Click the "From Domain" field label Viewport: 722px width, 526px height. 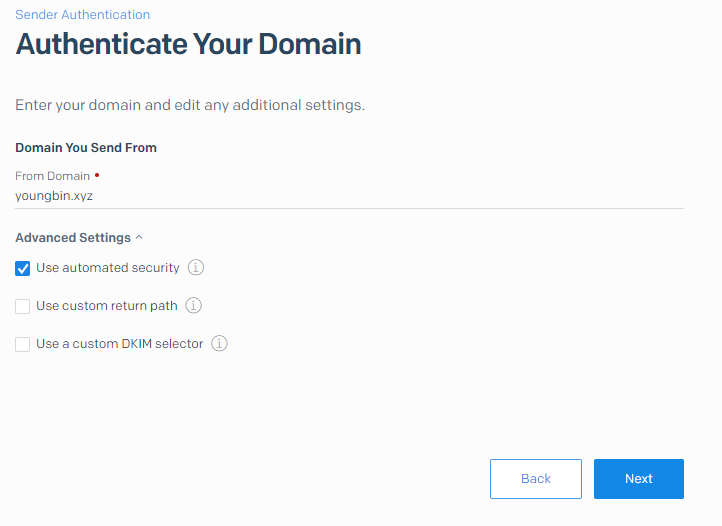[52, 176]
